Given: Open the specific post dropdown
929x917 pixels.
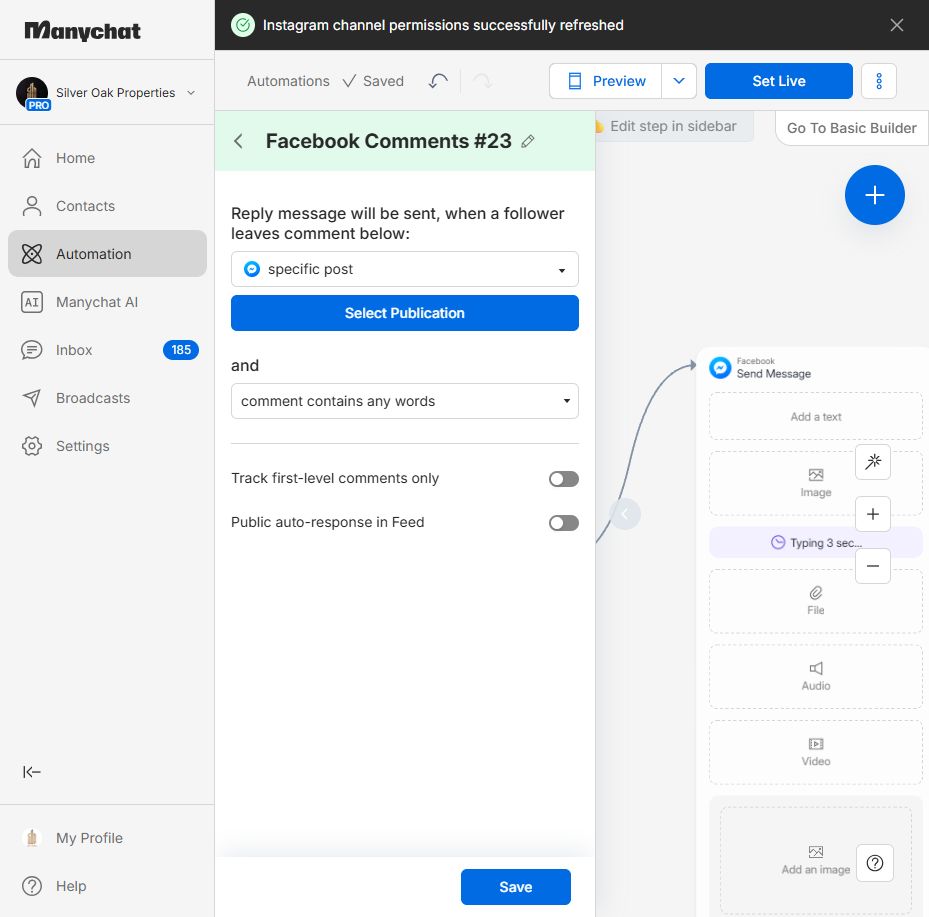Looking at the screenshot, I should pyautogui.click(x=405, y=269).
